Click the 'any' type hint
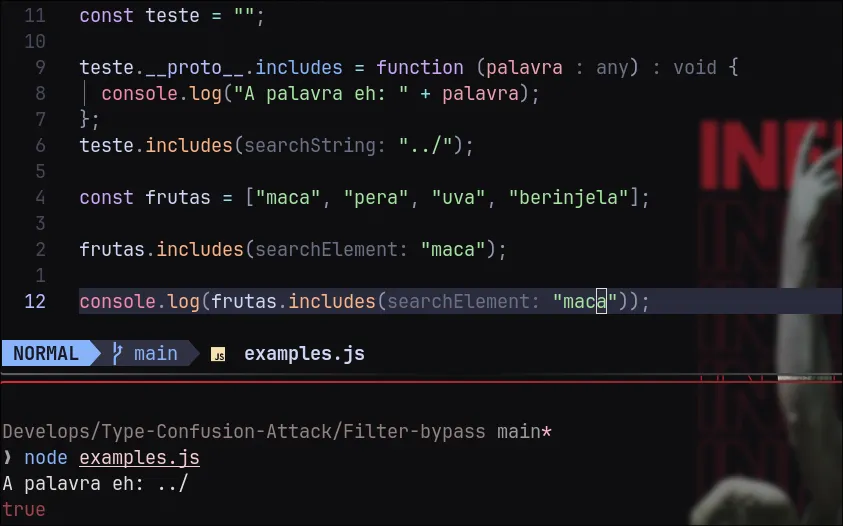 pos(612,68)
